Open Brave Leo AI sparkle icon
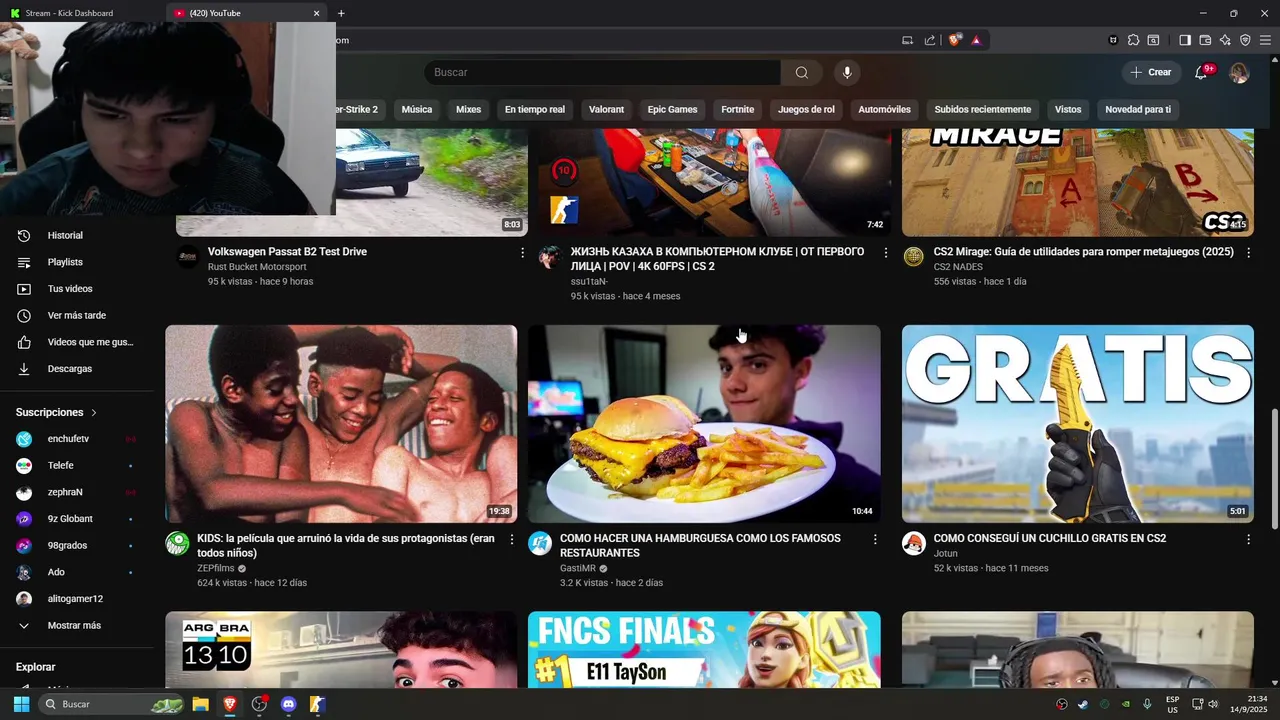Screen dimensions: 1280x720 1225,40
